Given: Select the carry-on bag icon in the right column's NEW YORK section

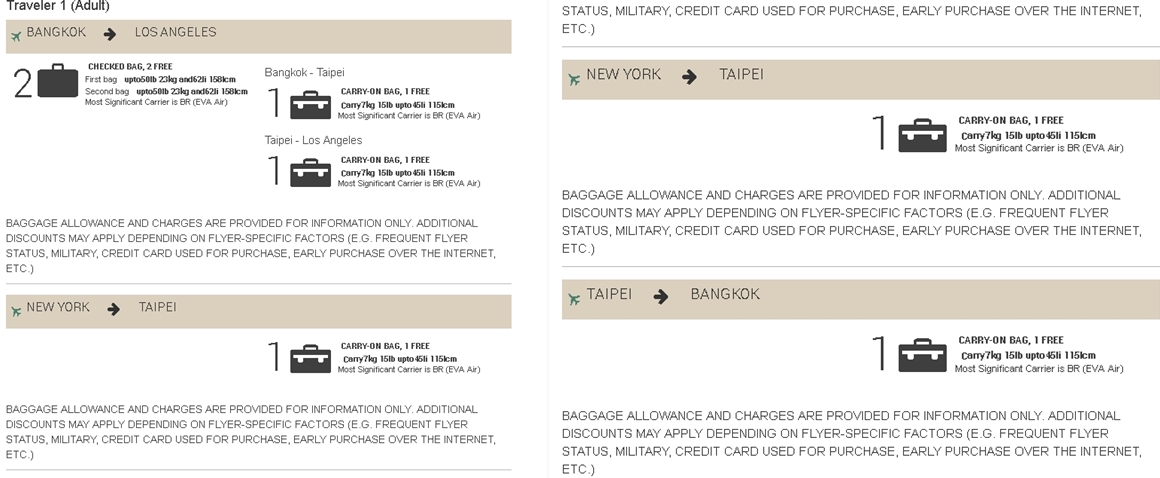Looking at the screenshot, I should pos(922,135).
